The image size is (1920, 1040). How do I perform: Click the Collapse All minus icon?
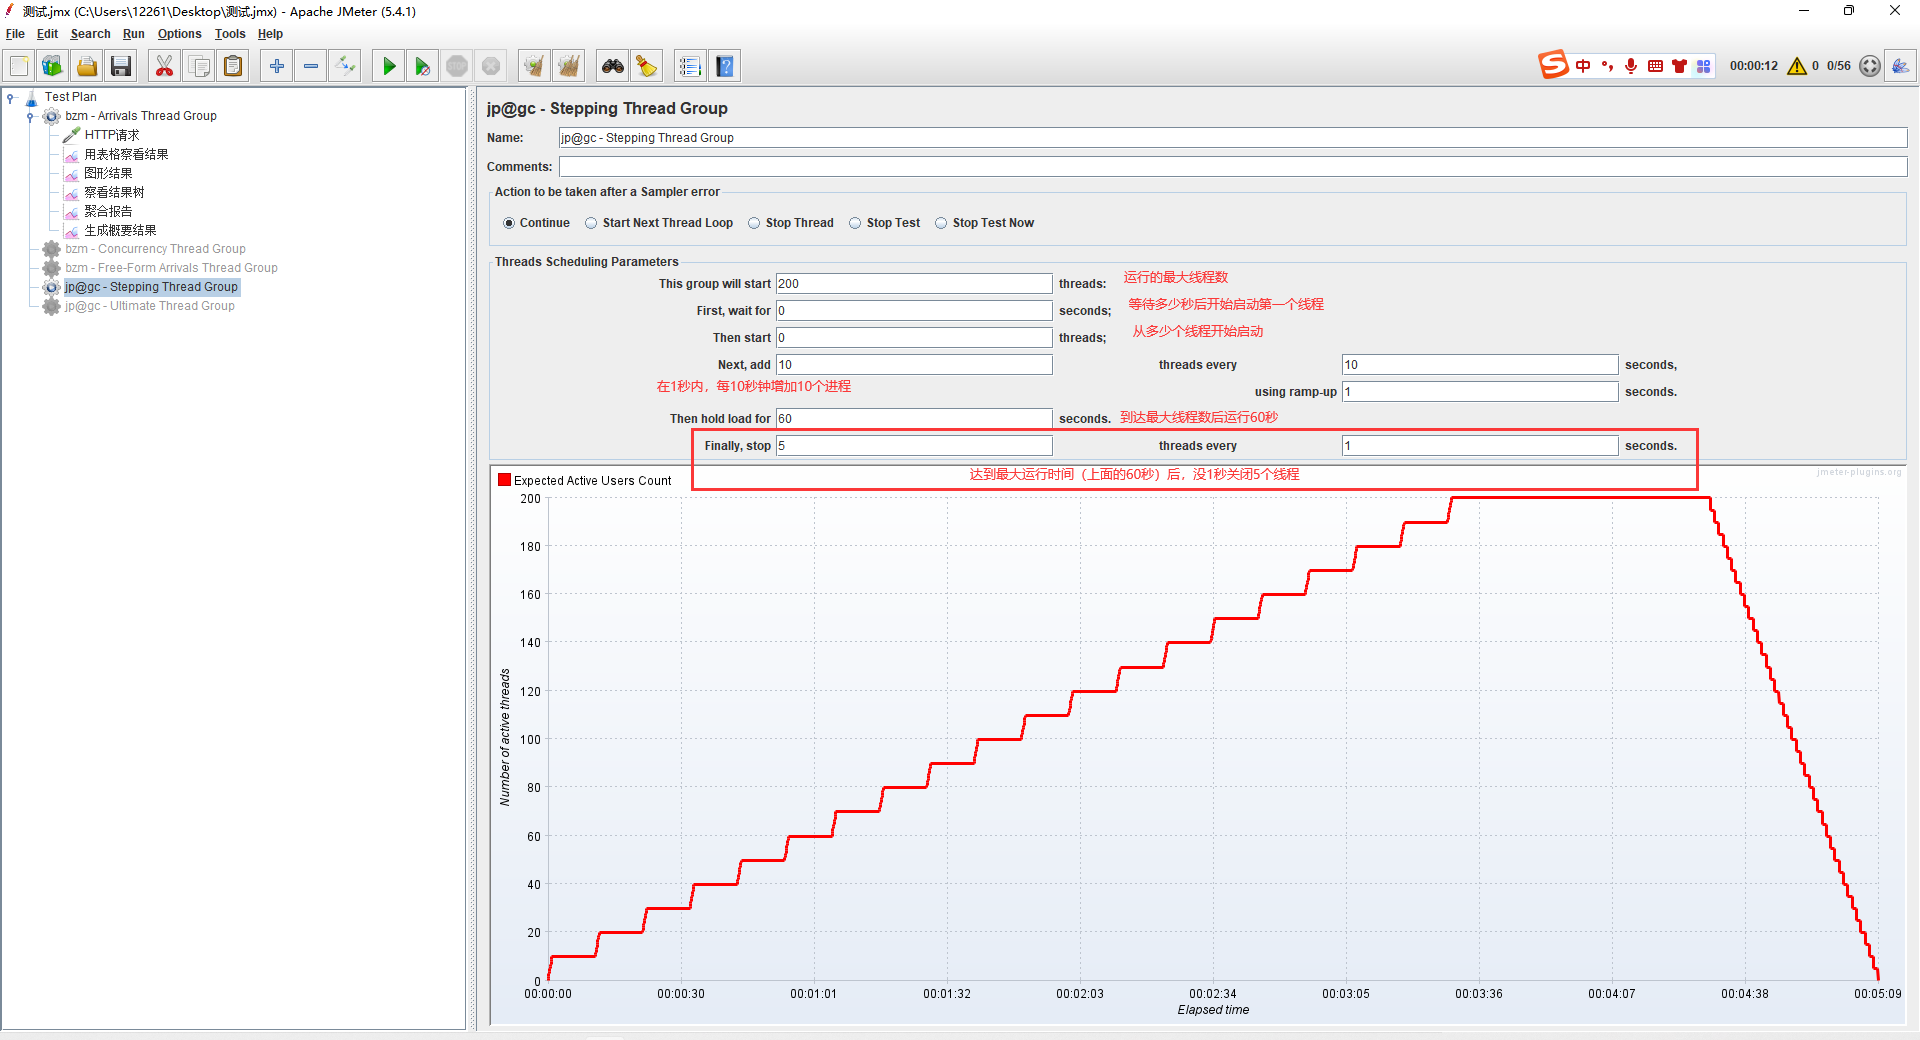pyautogui.click(x=311, y=66)
